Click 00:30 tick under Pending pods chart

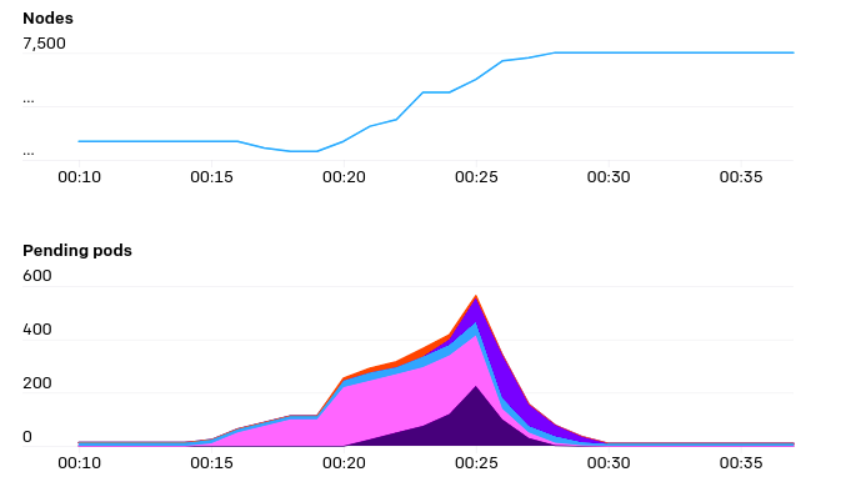point(607,463)
